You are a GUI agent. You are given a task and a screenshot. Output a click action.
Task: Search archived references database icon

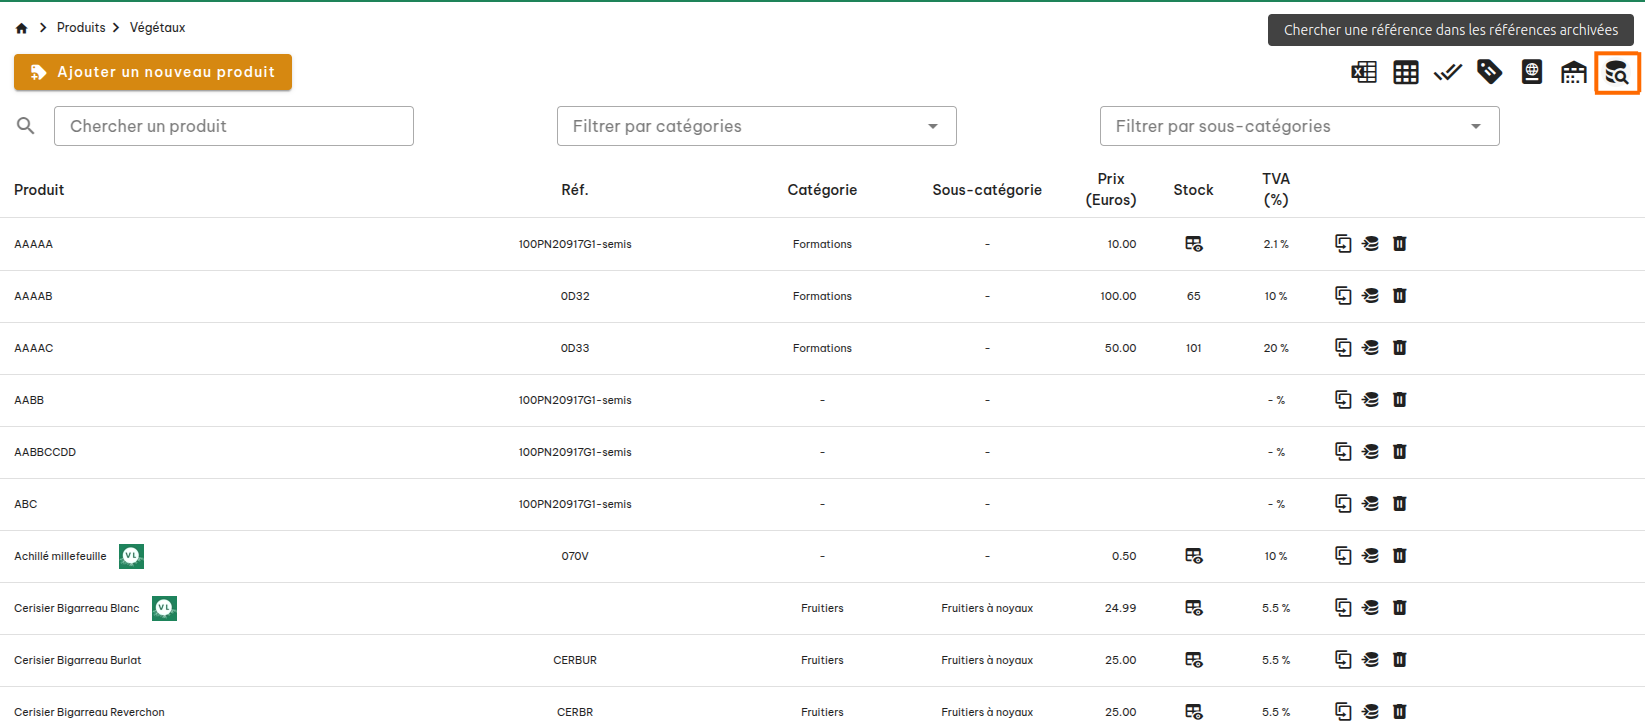[x=1616, y=73]
